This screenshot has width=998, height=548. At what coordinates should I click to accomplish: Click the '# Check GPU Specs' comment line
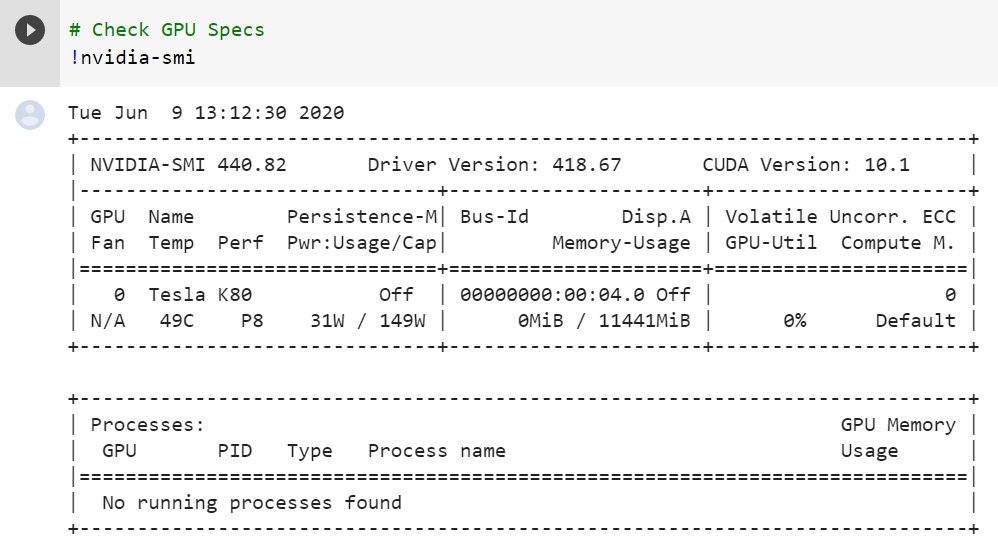(x=167, y=30)
